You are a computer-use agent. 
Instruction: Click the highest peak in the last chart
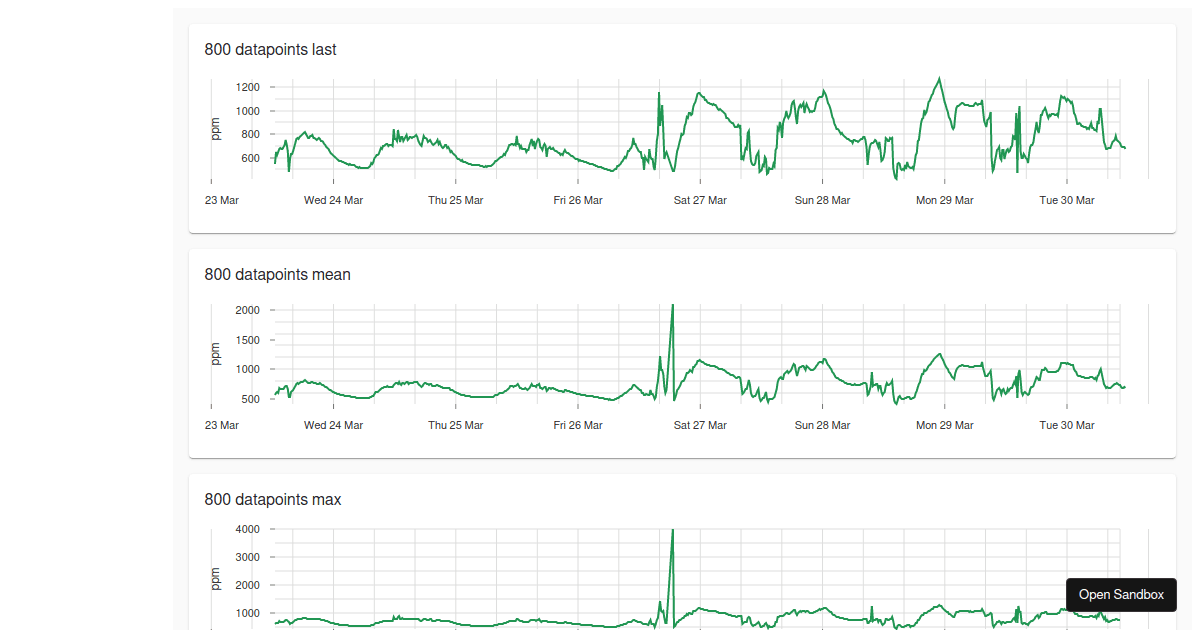pos(939,78)
